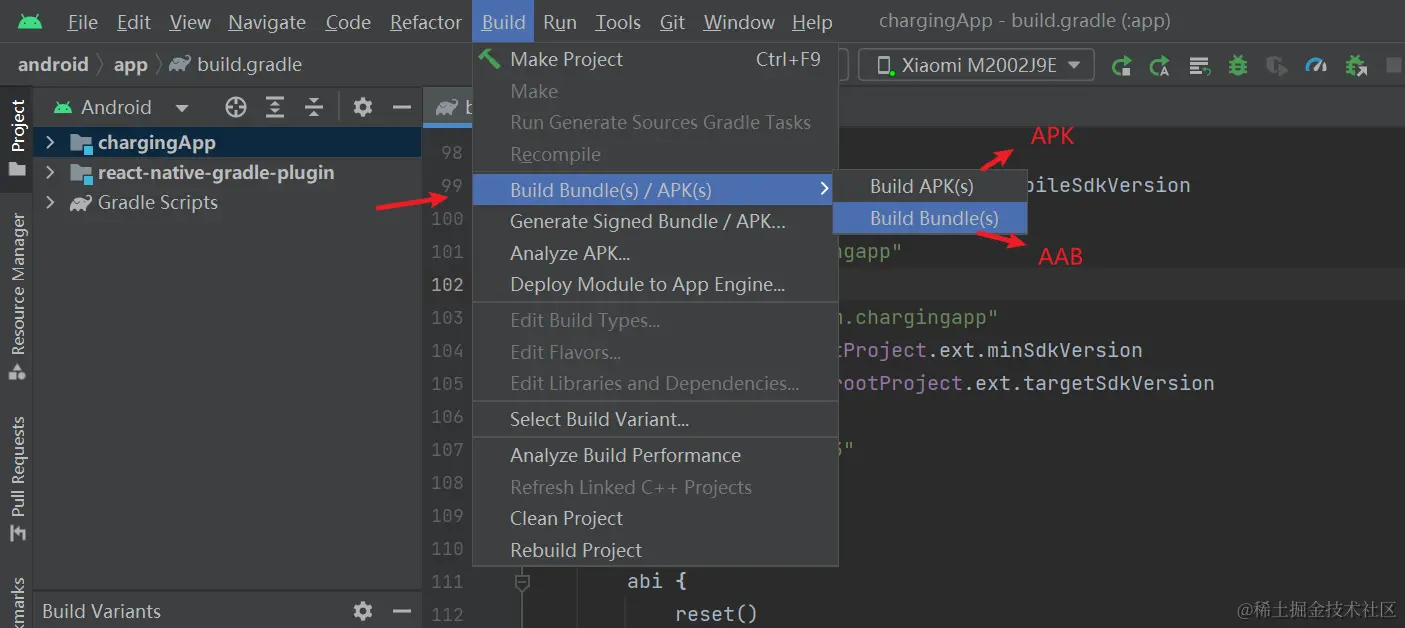Screen dimensions: 1405x628
Task: Click Collapse All in Project panel
Action: (314, 107)
